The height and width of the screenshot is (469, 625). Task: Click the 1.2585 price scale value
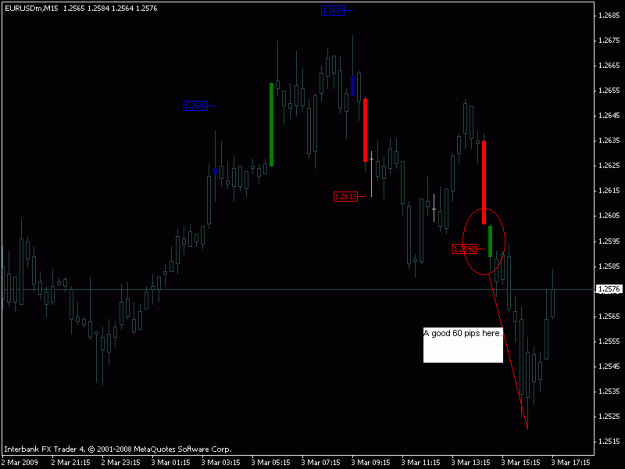(x=609, y=266)
